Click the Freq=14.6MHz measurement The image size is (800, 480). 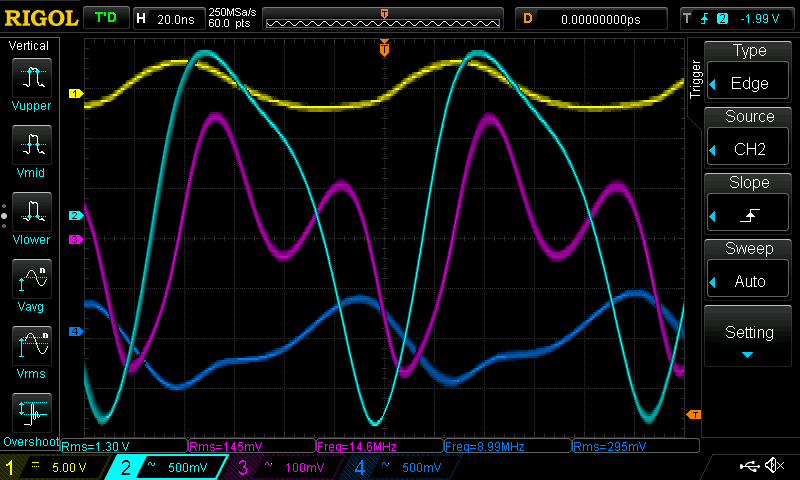[380, 446]
